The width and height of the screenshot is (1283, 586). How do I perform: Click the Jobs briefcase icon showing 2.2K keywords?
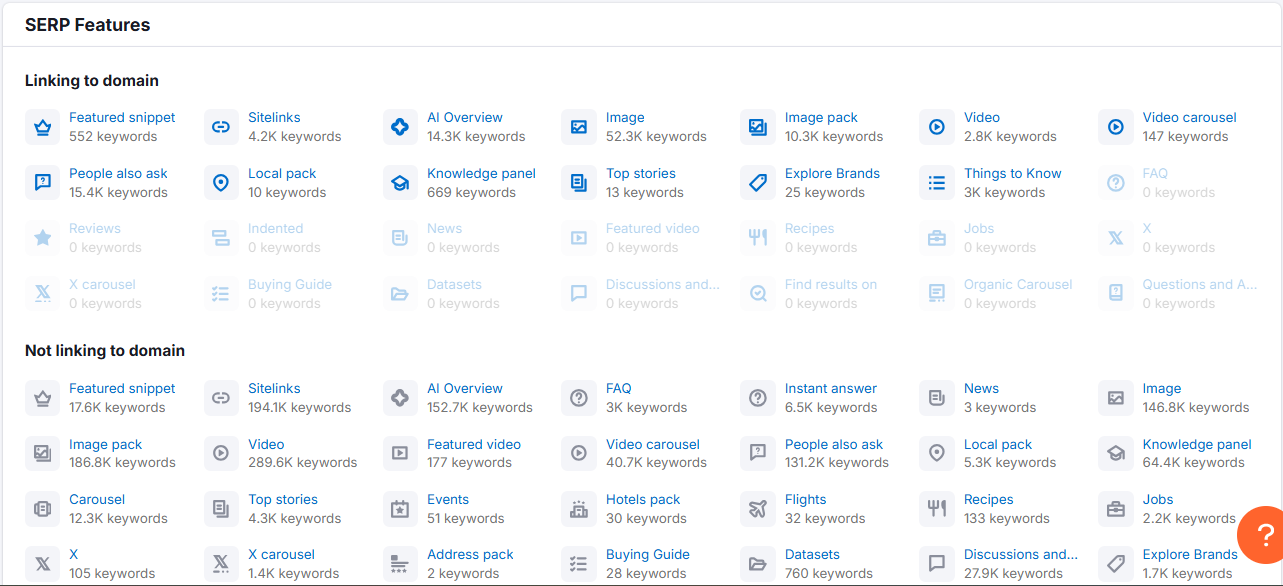(x=1116, y=509)
